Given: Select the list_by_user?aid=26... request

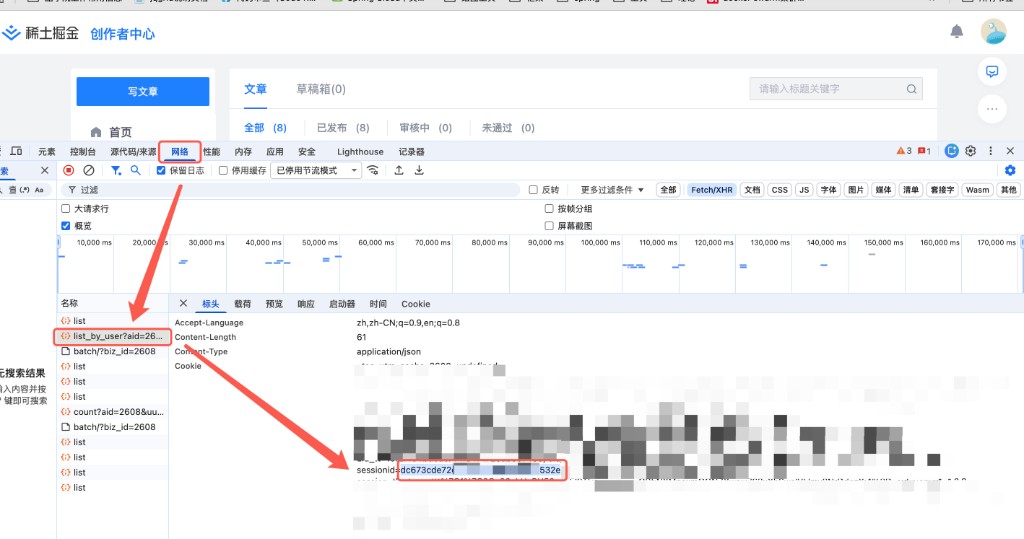Looking at the screenshot, I should click(112, 336).
